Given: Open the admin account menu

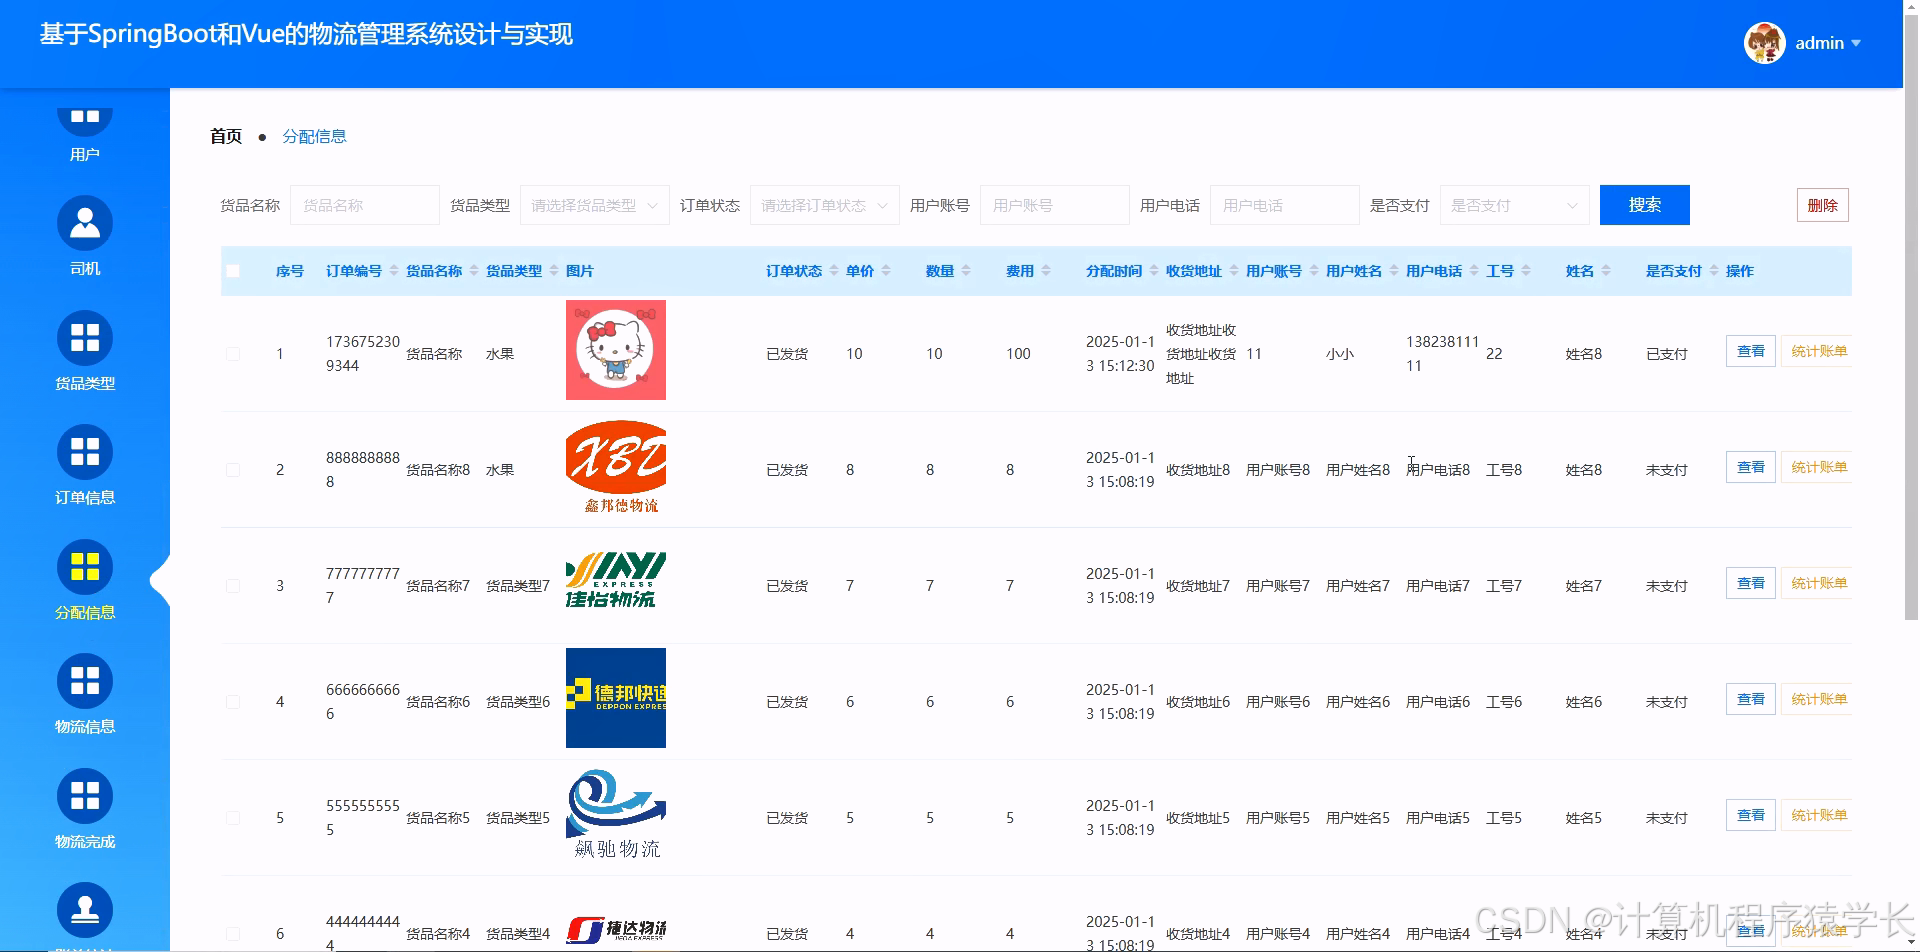Looking at the screenshot, I should pyautogui.click(x=1820, y=42).
